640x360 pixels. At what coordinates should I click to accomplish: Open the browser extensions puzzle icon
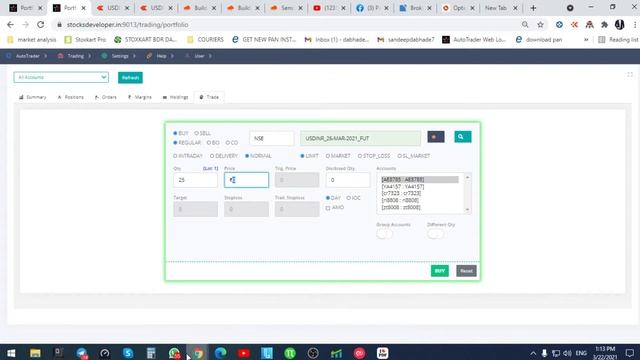coord(604,24)
